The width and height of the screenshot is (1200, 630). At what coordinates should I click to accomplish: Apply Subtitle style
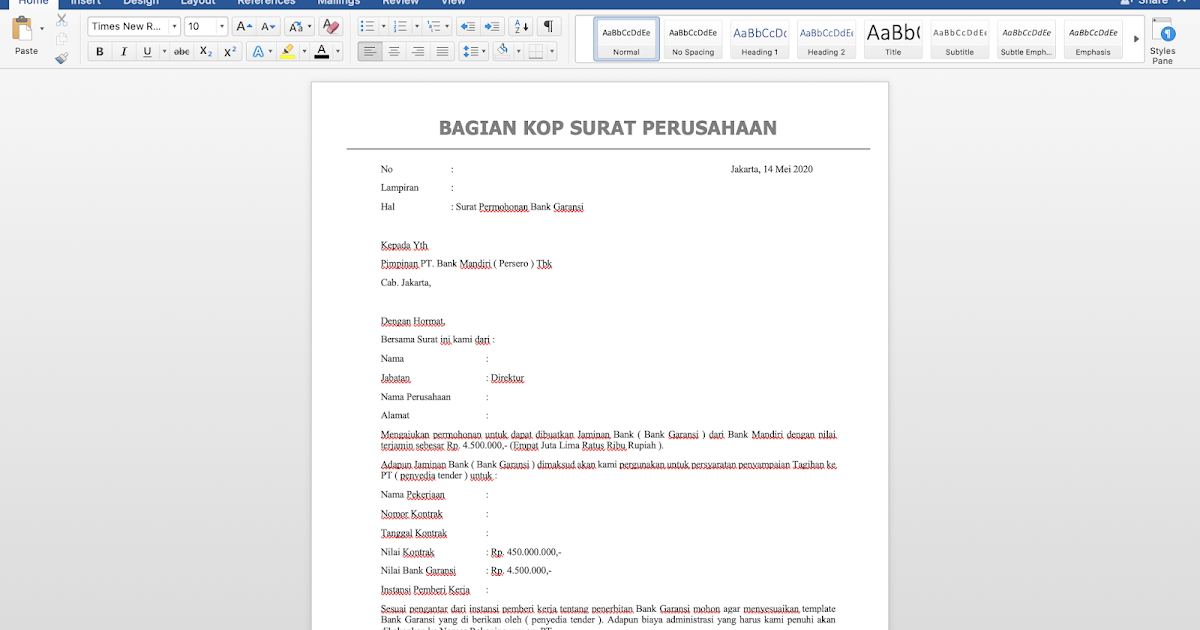[960, 39]
